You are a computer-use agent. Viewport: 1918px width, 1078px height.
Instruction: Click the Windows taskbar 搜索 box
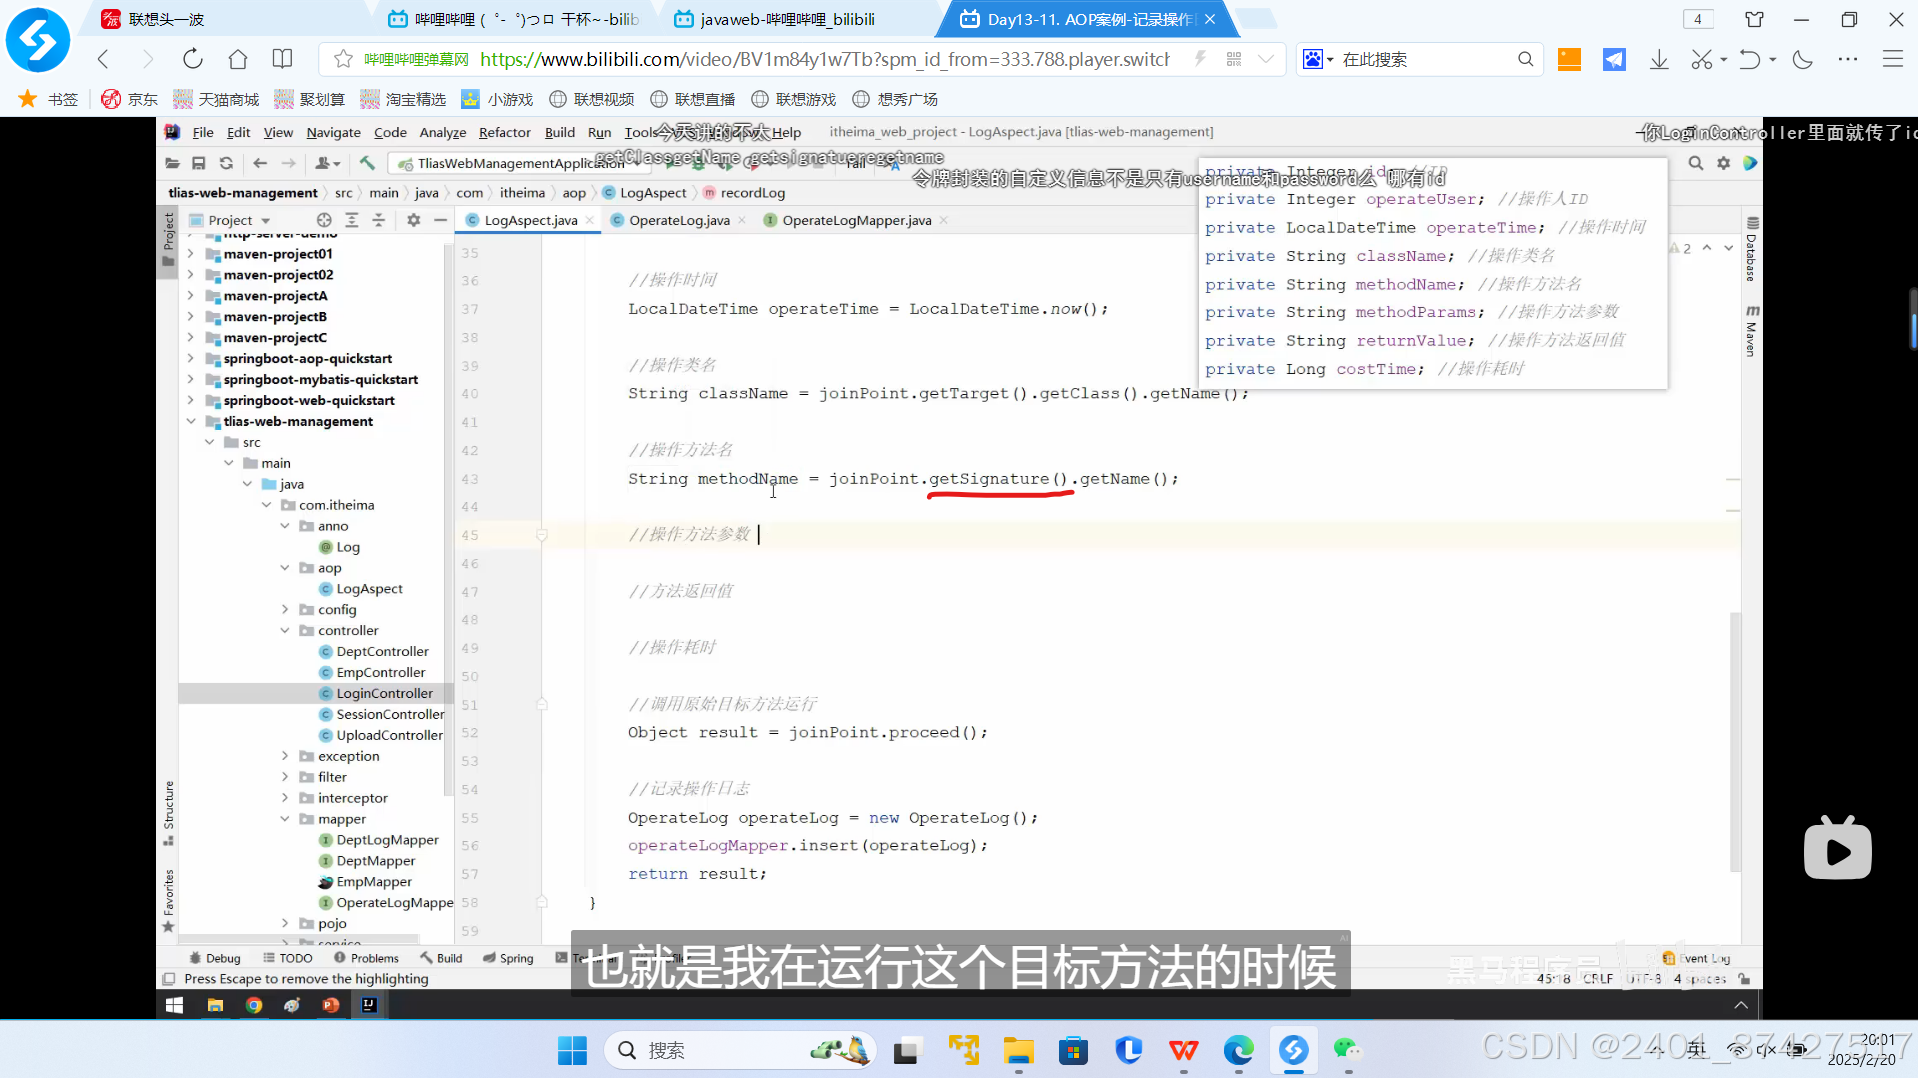pos(740,1050)
